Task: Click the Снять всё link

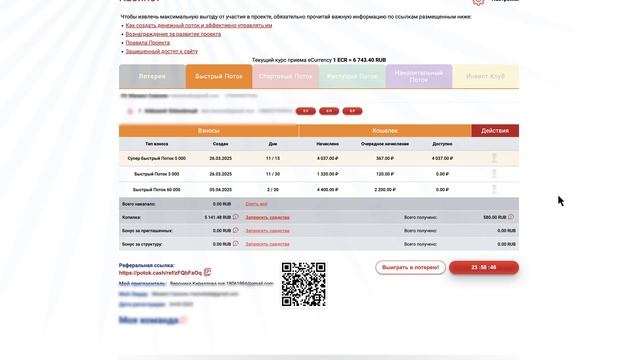Action: coord(256,204)
